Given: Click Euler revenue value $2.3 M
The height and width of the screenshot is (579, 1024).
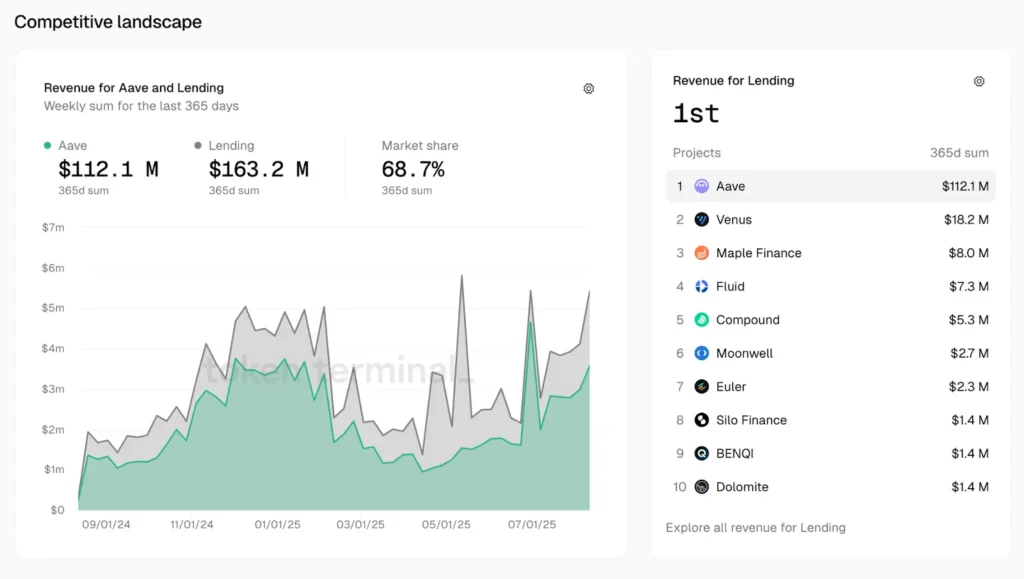Looking at the screenshot, I should click(x=968, y=386).
